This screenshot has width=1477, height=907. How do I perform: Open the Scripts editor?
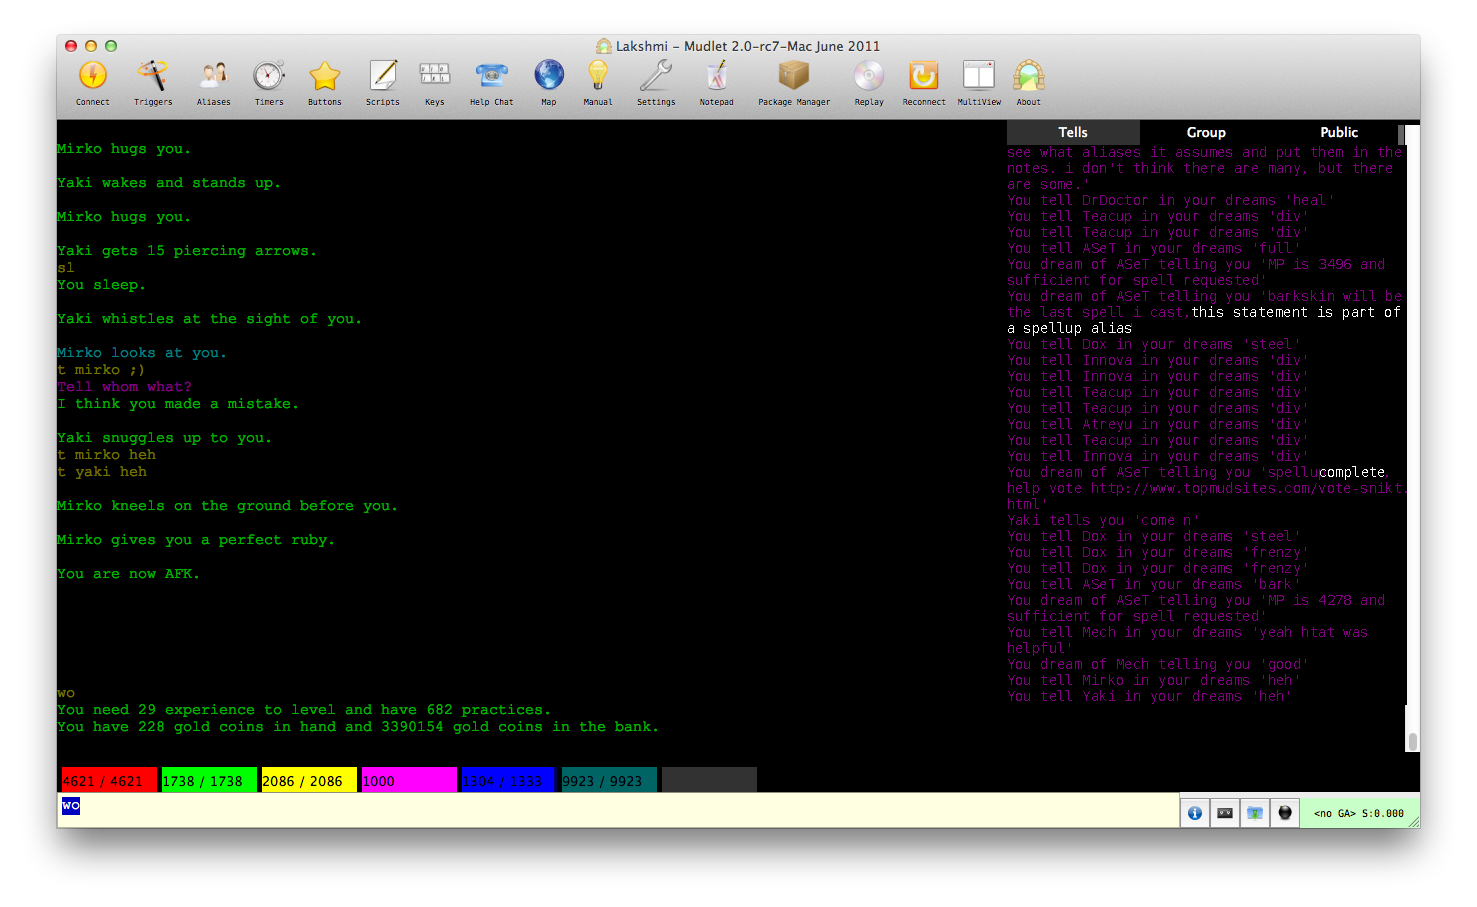382,77
